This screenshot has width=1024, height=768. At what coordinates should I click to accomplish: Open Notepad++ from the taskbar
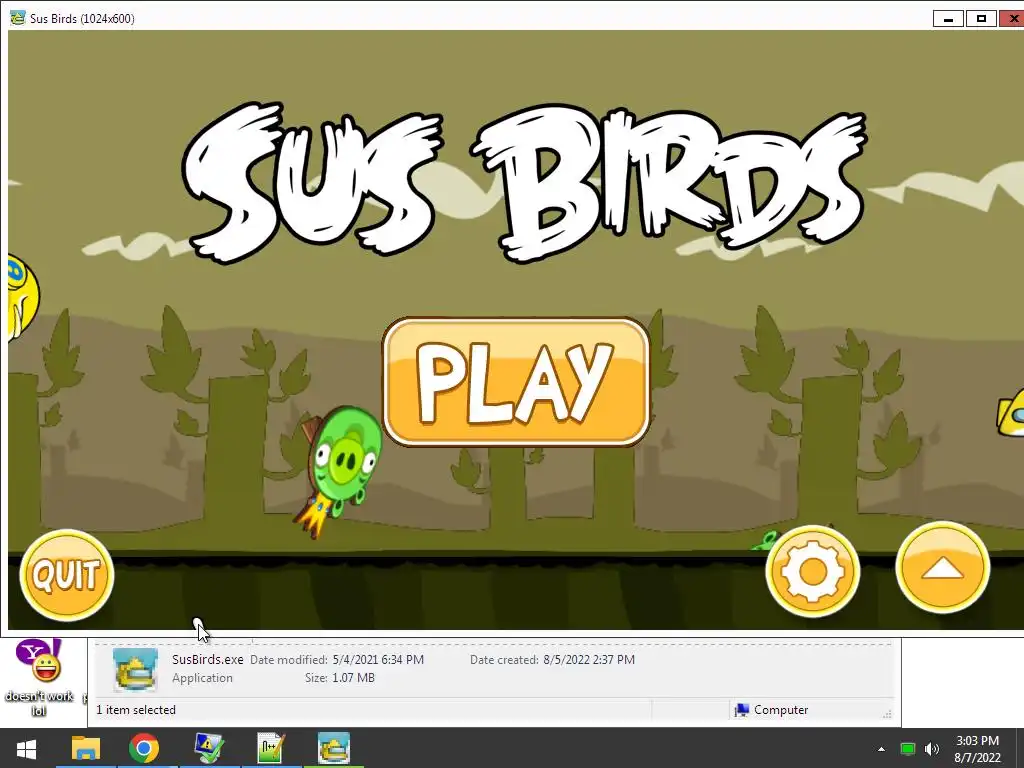coord(270,748)
